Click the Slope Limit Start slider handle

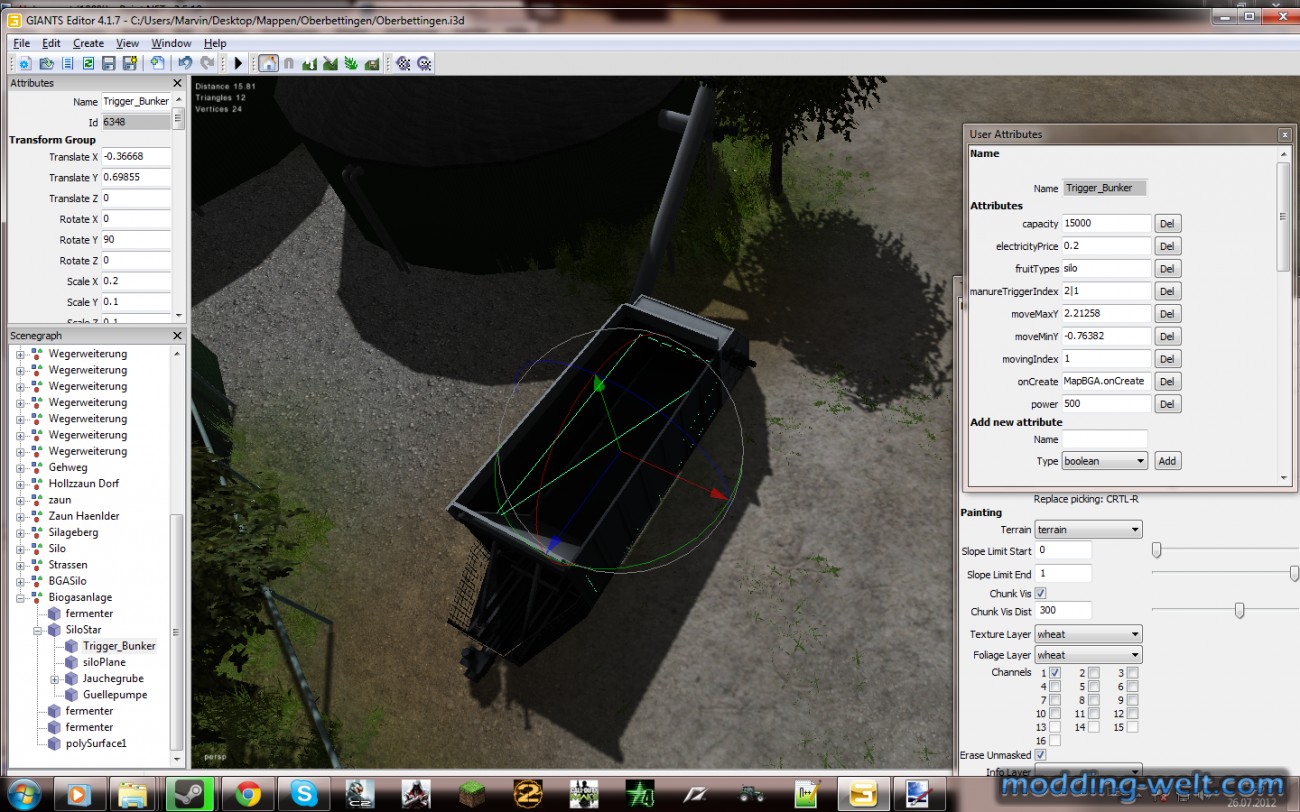(1157, 550)
